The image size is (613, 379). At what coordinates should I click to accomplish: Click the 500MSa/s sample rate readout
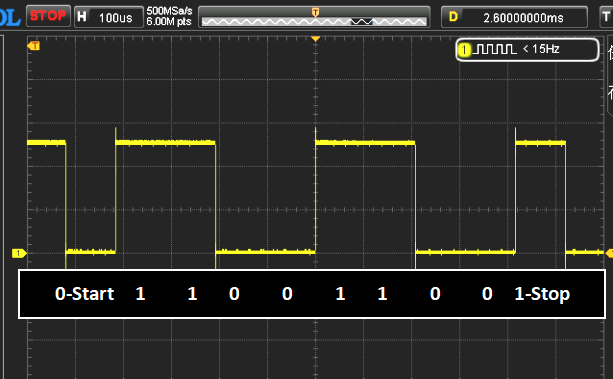coord(169,11)
